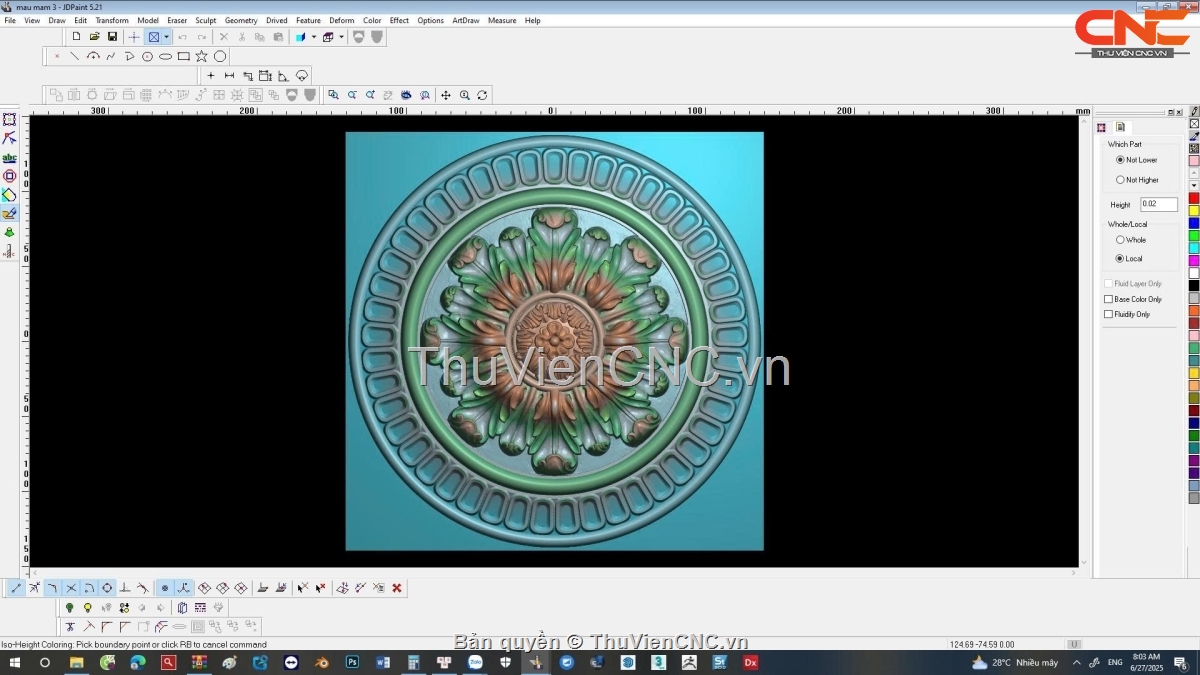This screenshot has width=1200, height=675.
Task: Enable the Fluidity Only checkbox
Action: coord(1108,314)
